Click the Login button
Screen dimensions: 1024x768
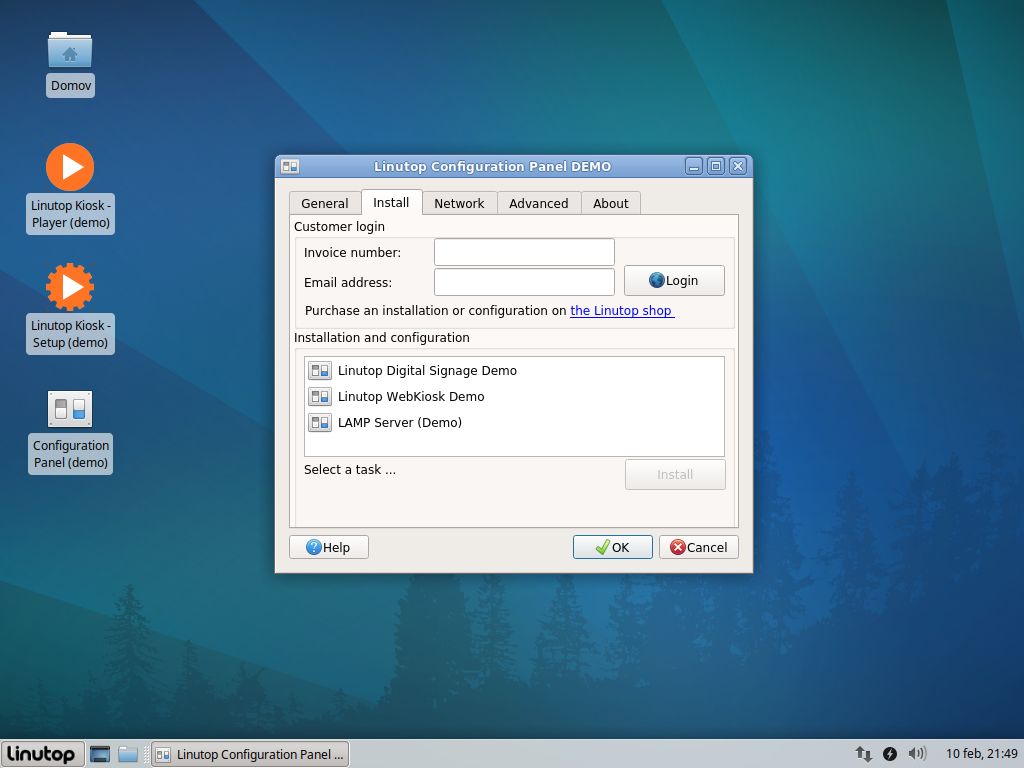point(674,280)
